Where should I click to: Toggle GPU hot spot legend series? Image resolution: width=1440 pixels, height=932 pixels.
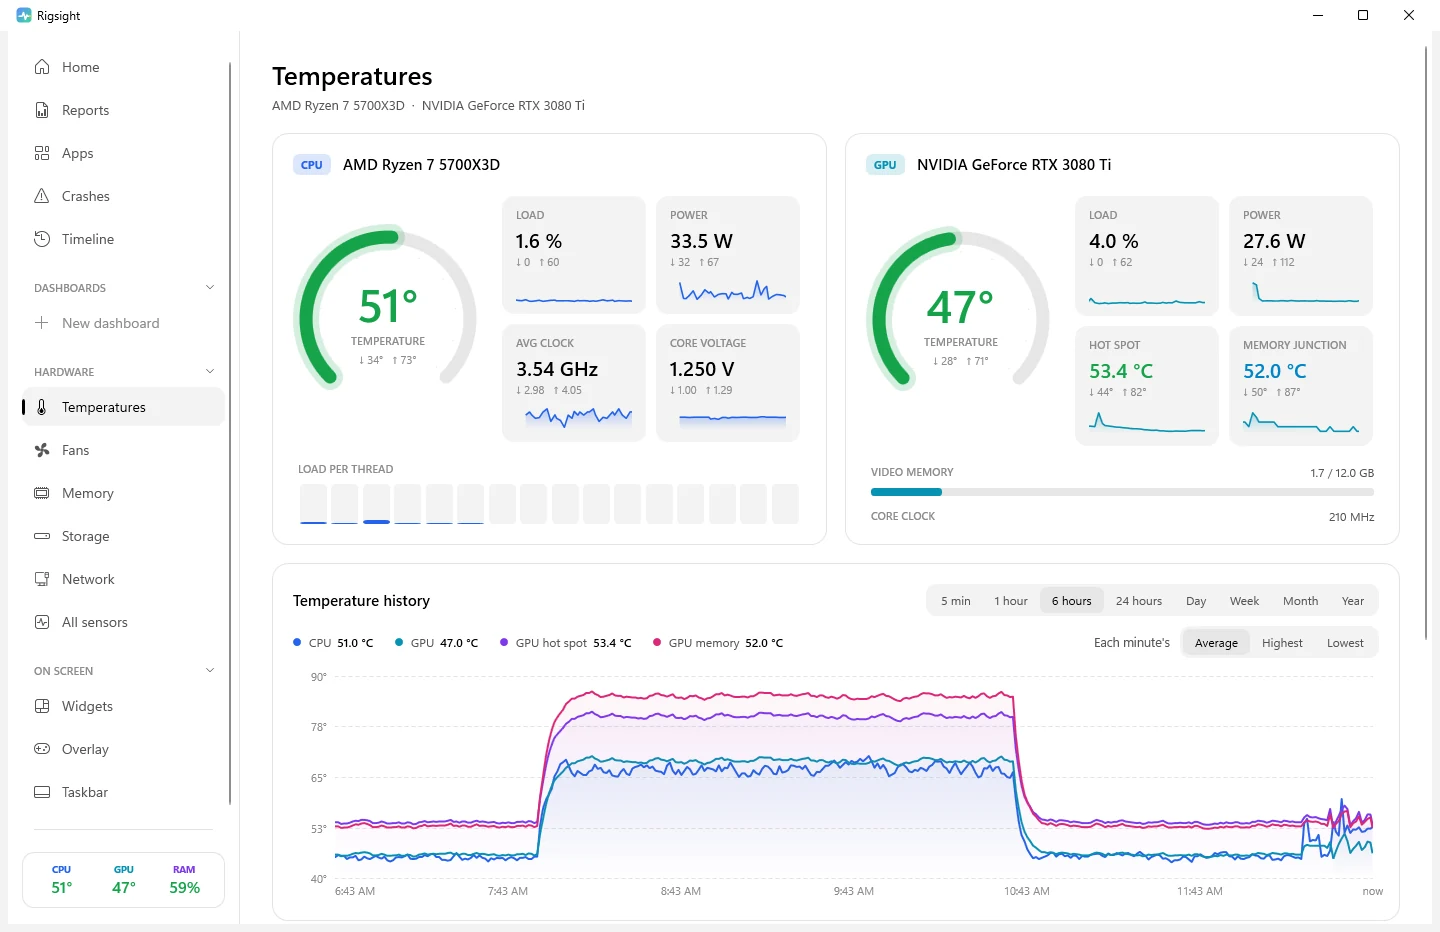pos(566,643)
